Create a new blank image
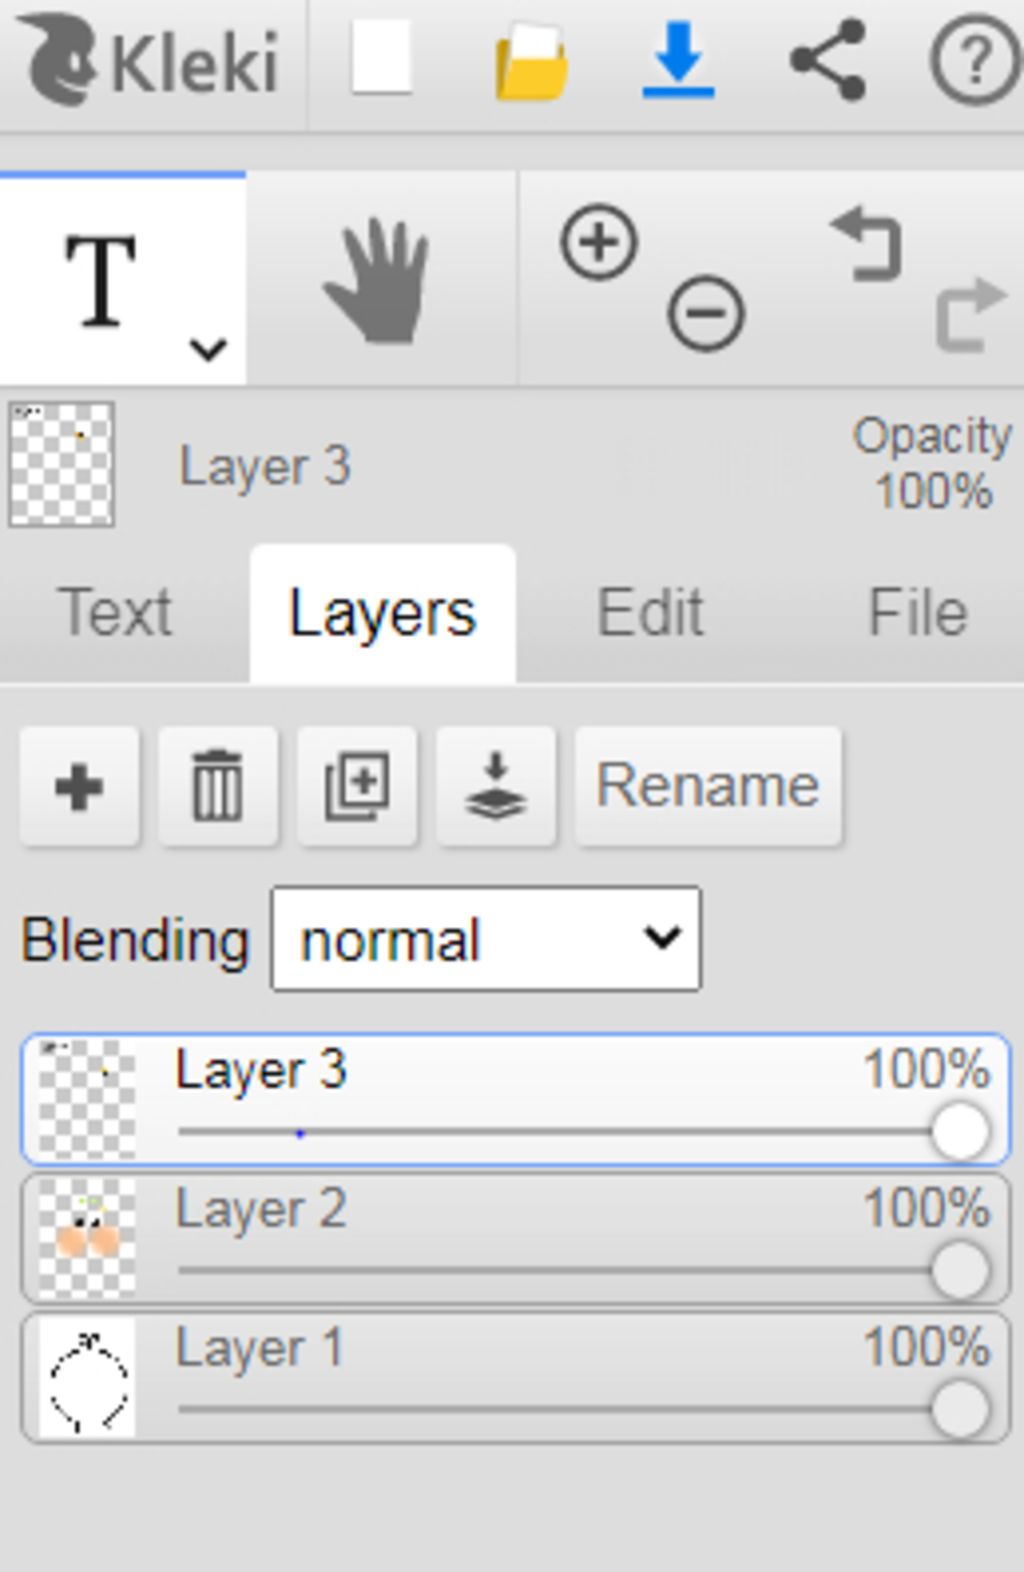1024x1572 pixels. 381,58
